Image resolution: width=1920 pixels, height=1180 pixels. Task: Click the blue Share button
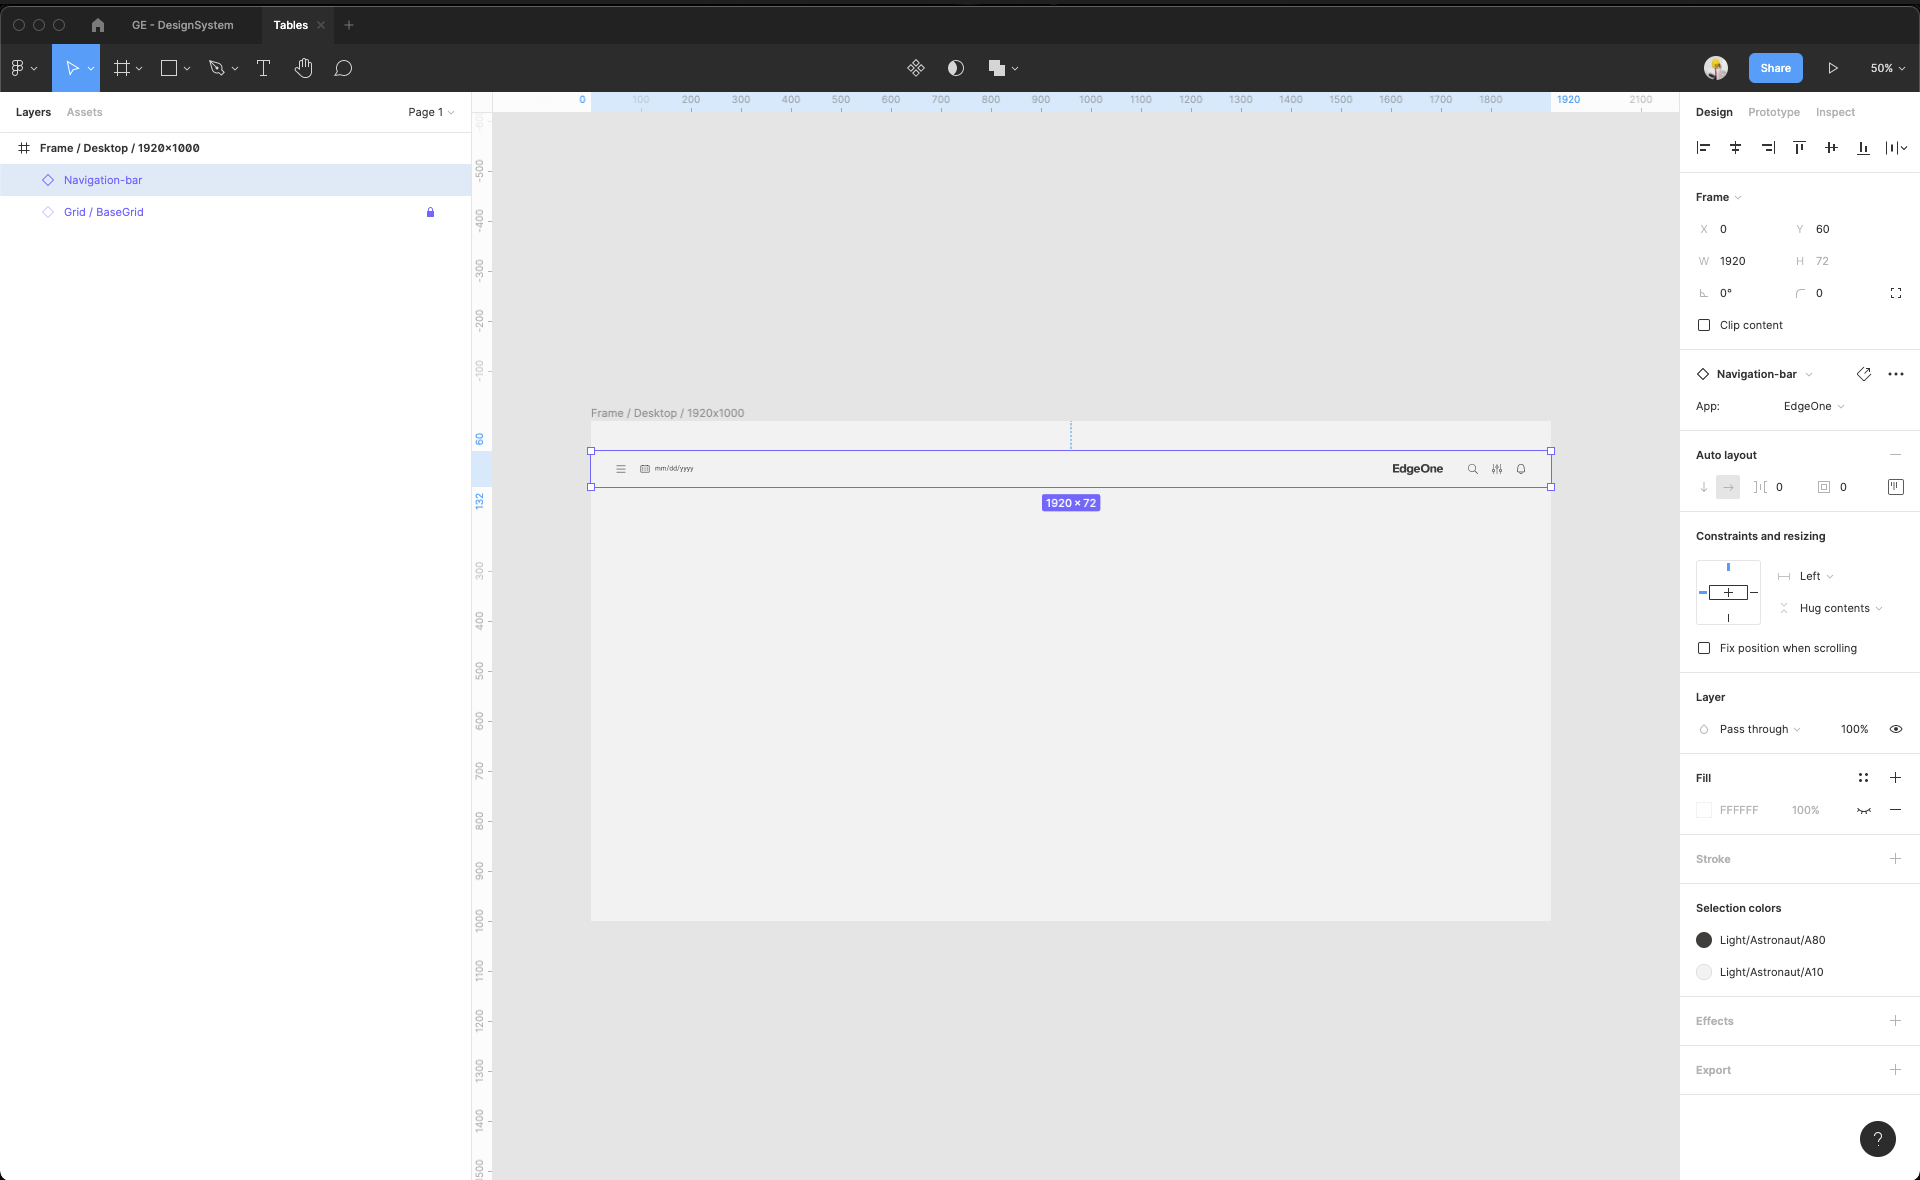point(1775,68)
